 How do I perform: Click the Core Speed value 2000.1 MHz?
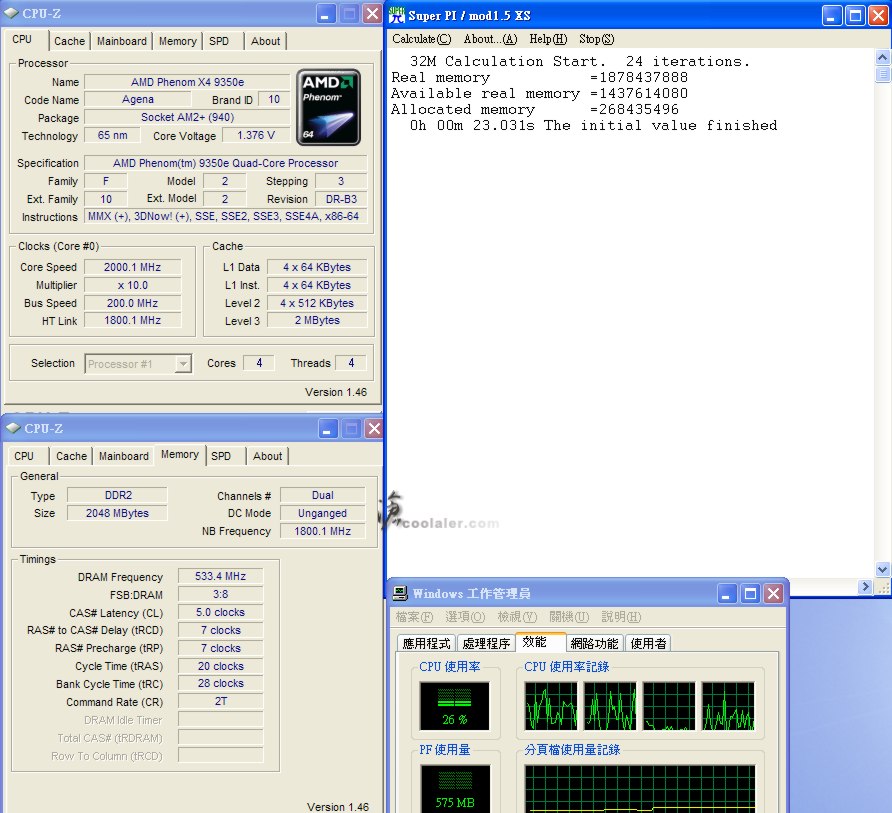(133, 267)
